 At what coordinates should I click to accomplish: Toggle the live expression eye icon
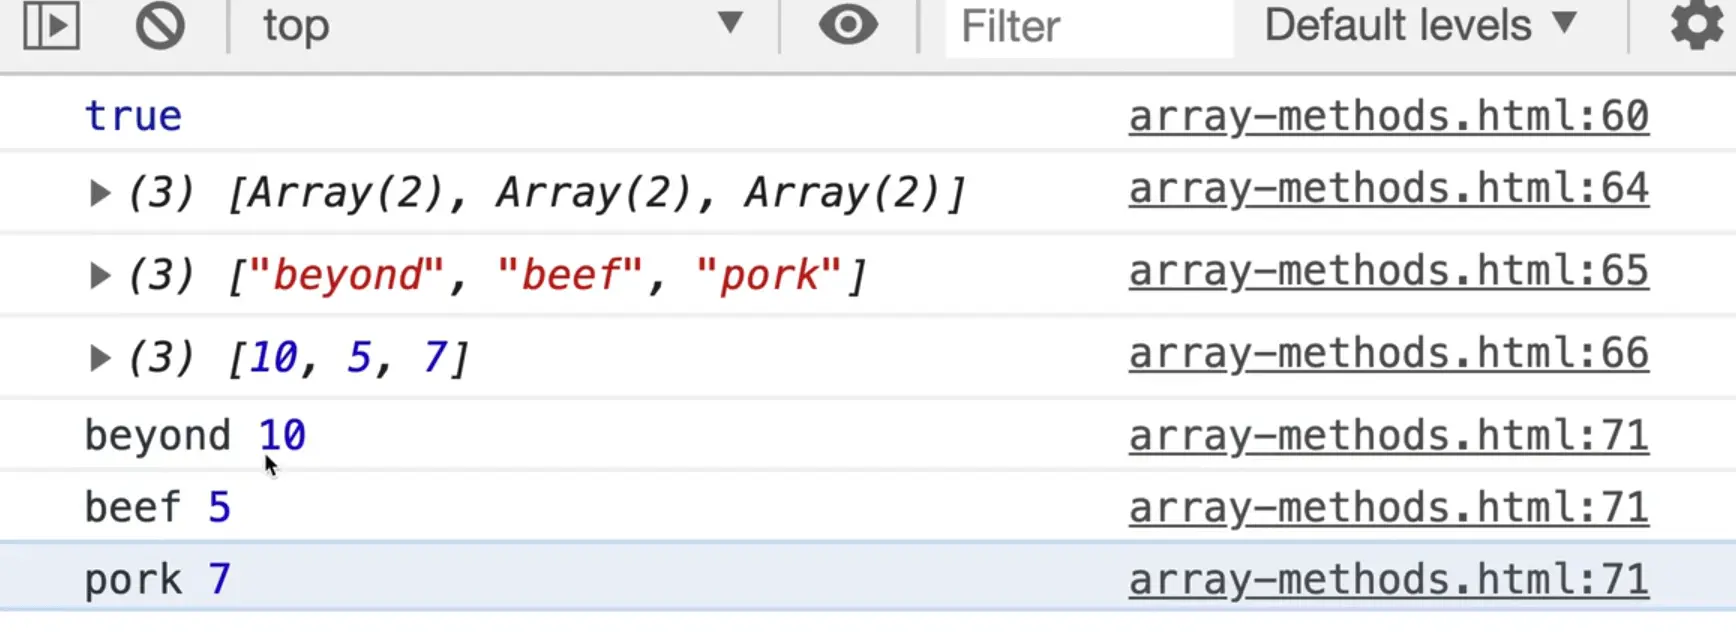pos(848,26)
